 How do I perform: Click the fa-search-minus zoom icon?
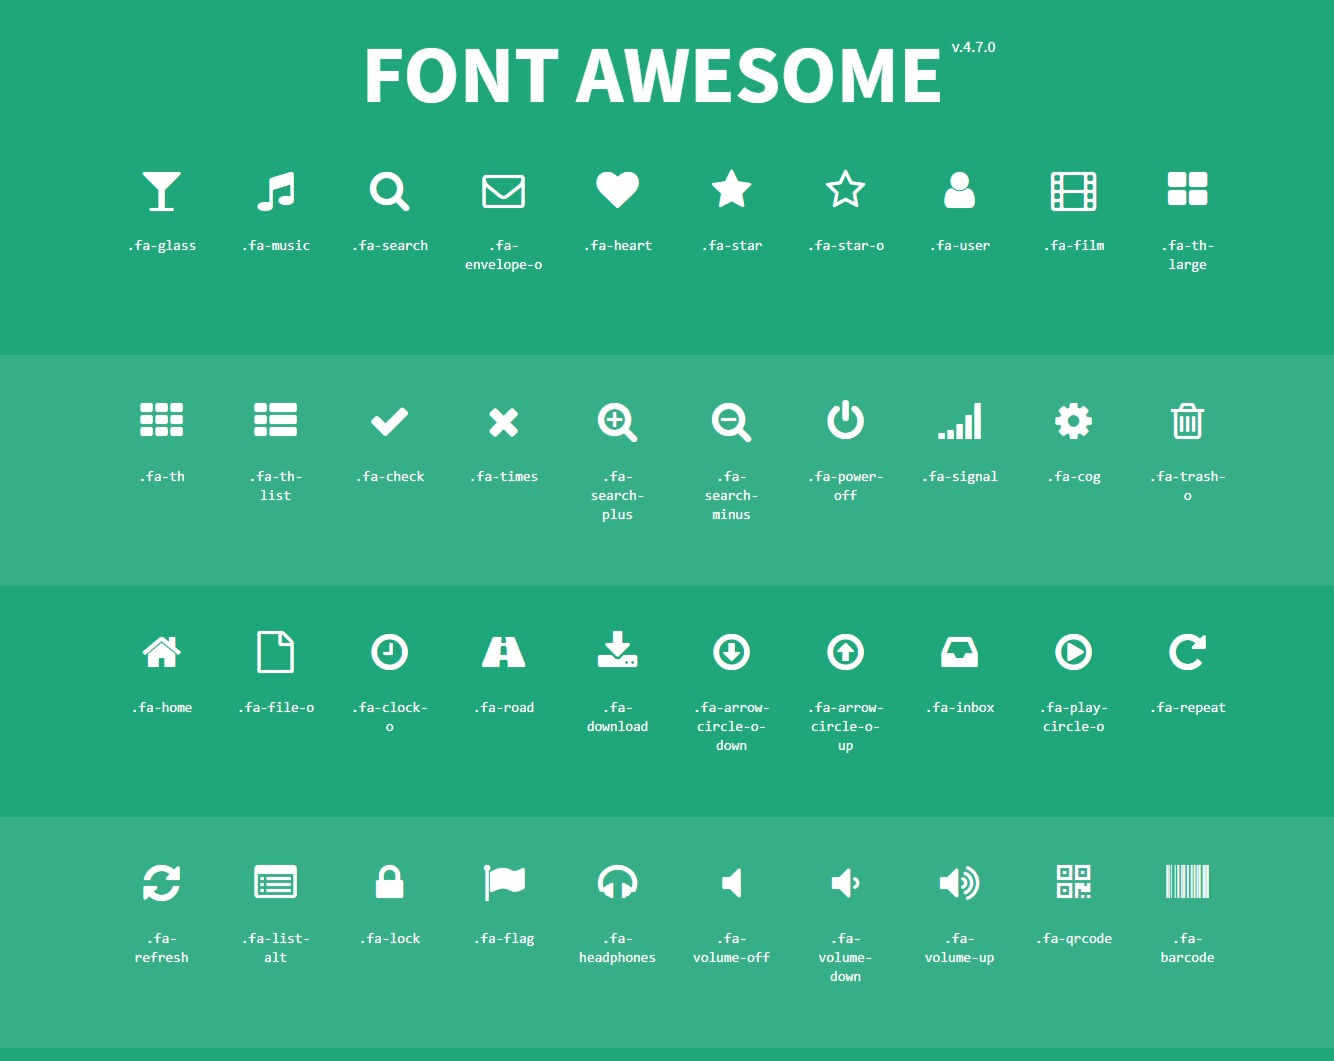point(732,422)
